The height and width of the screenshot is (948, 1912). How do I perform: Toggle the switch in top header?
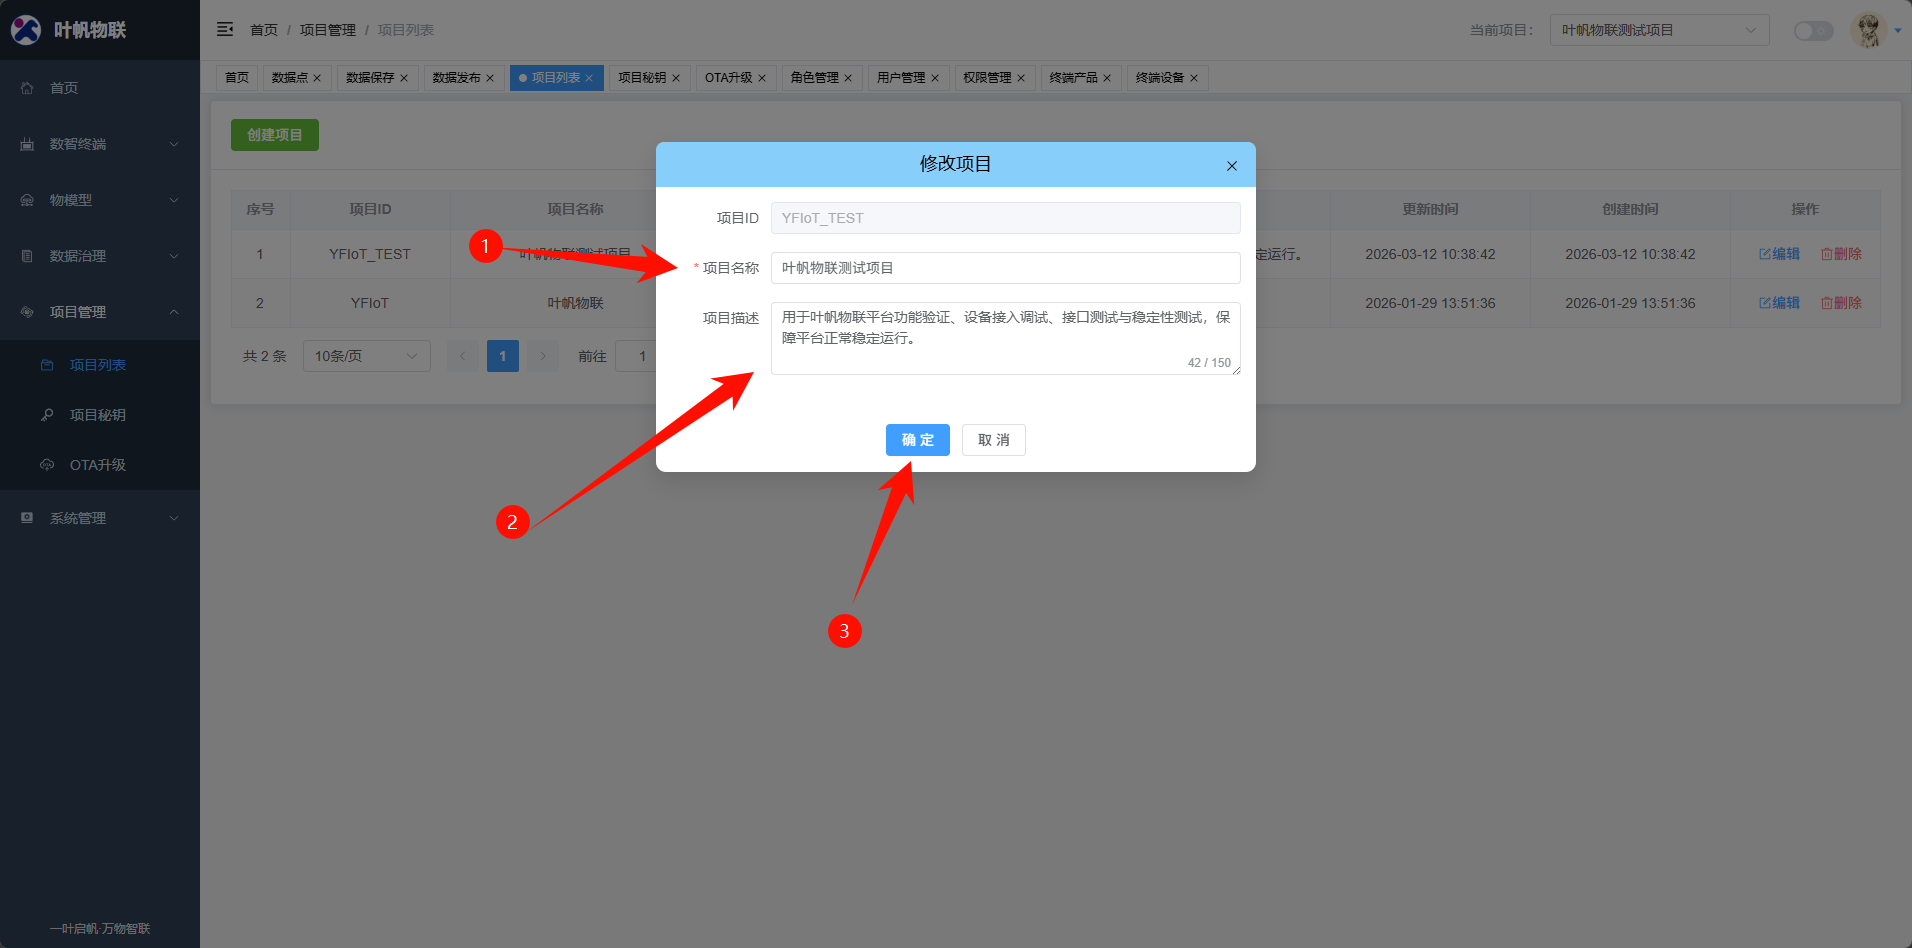(1812, 30)
